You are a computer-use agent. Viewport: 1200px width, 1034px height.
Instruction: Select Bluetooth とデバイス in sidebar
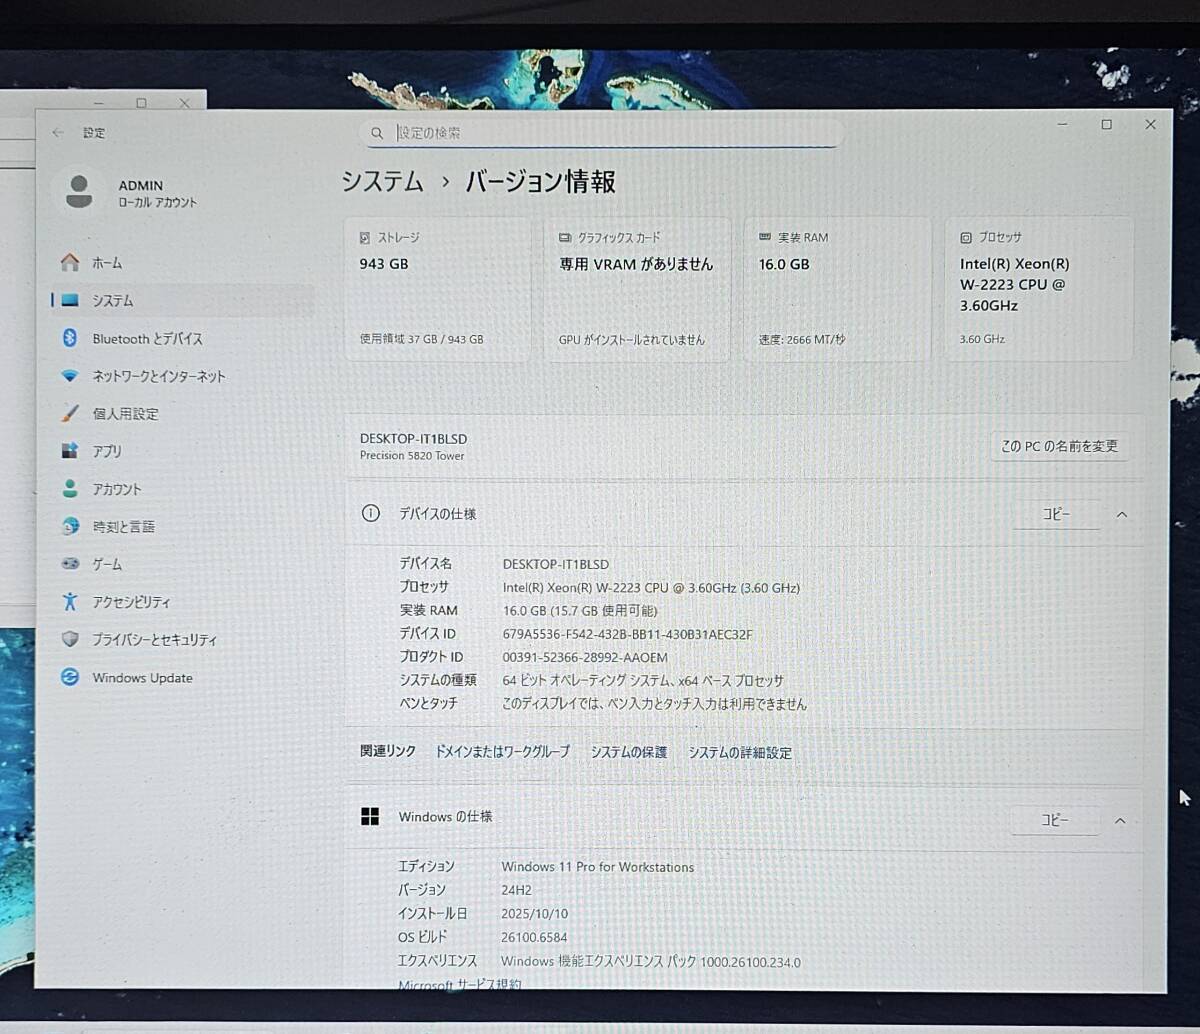coord(183,338)
